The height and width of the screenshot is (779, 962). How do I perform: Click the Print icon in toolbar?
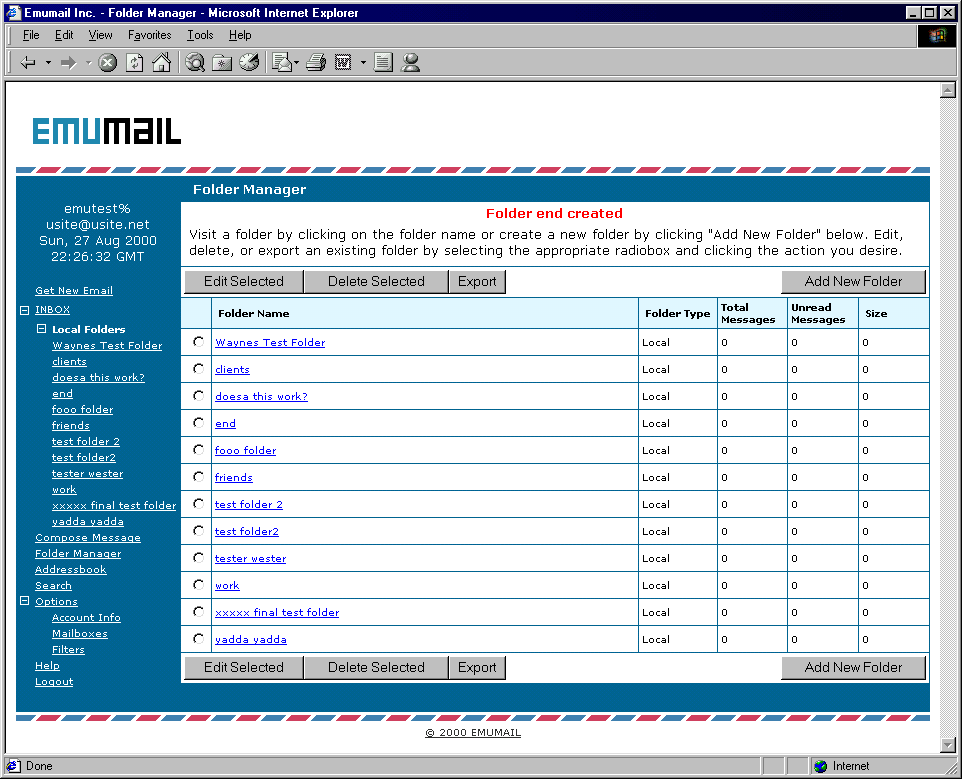pyautogui.click(x=316, y=62)
